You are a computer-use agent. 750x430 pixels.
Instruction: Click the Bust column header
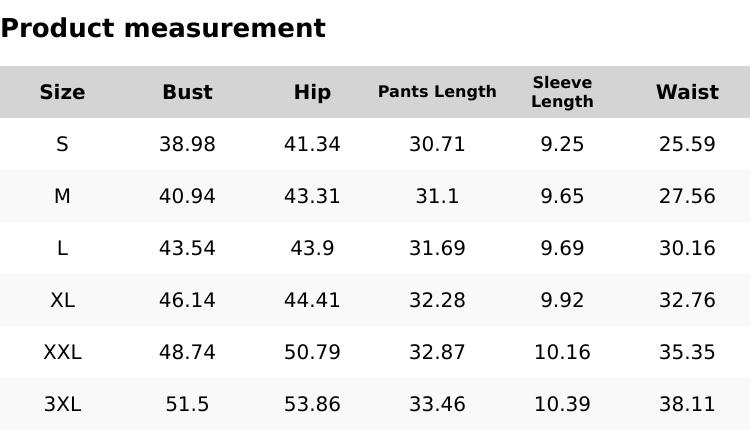(x=187, y=92)
